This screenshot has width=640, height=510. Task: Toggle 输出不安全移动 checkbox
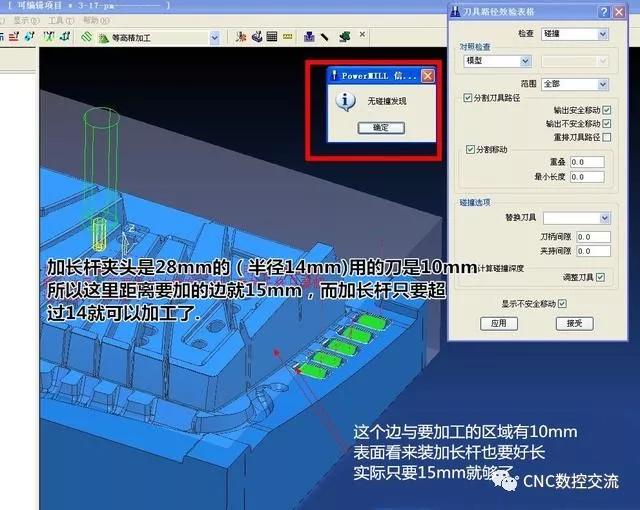click(x=607, y=124)
